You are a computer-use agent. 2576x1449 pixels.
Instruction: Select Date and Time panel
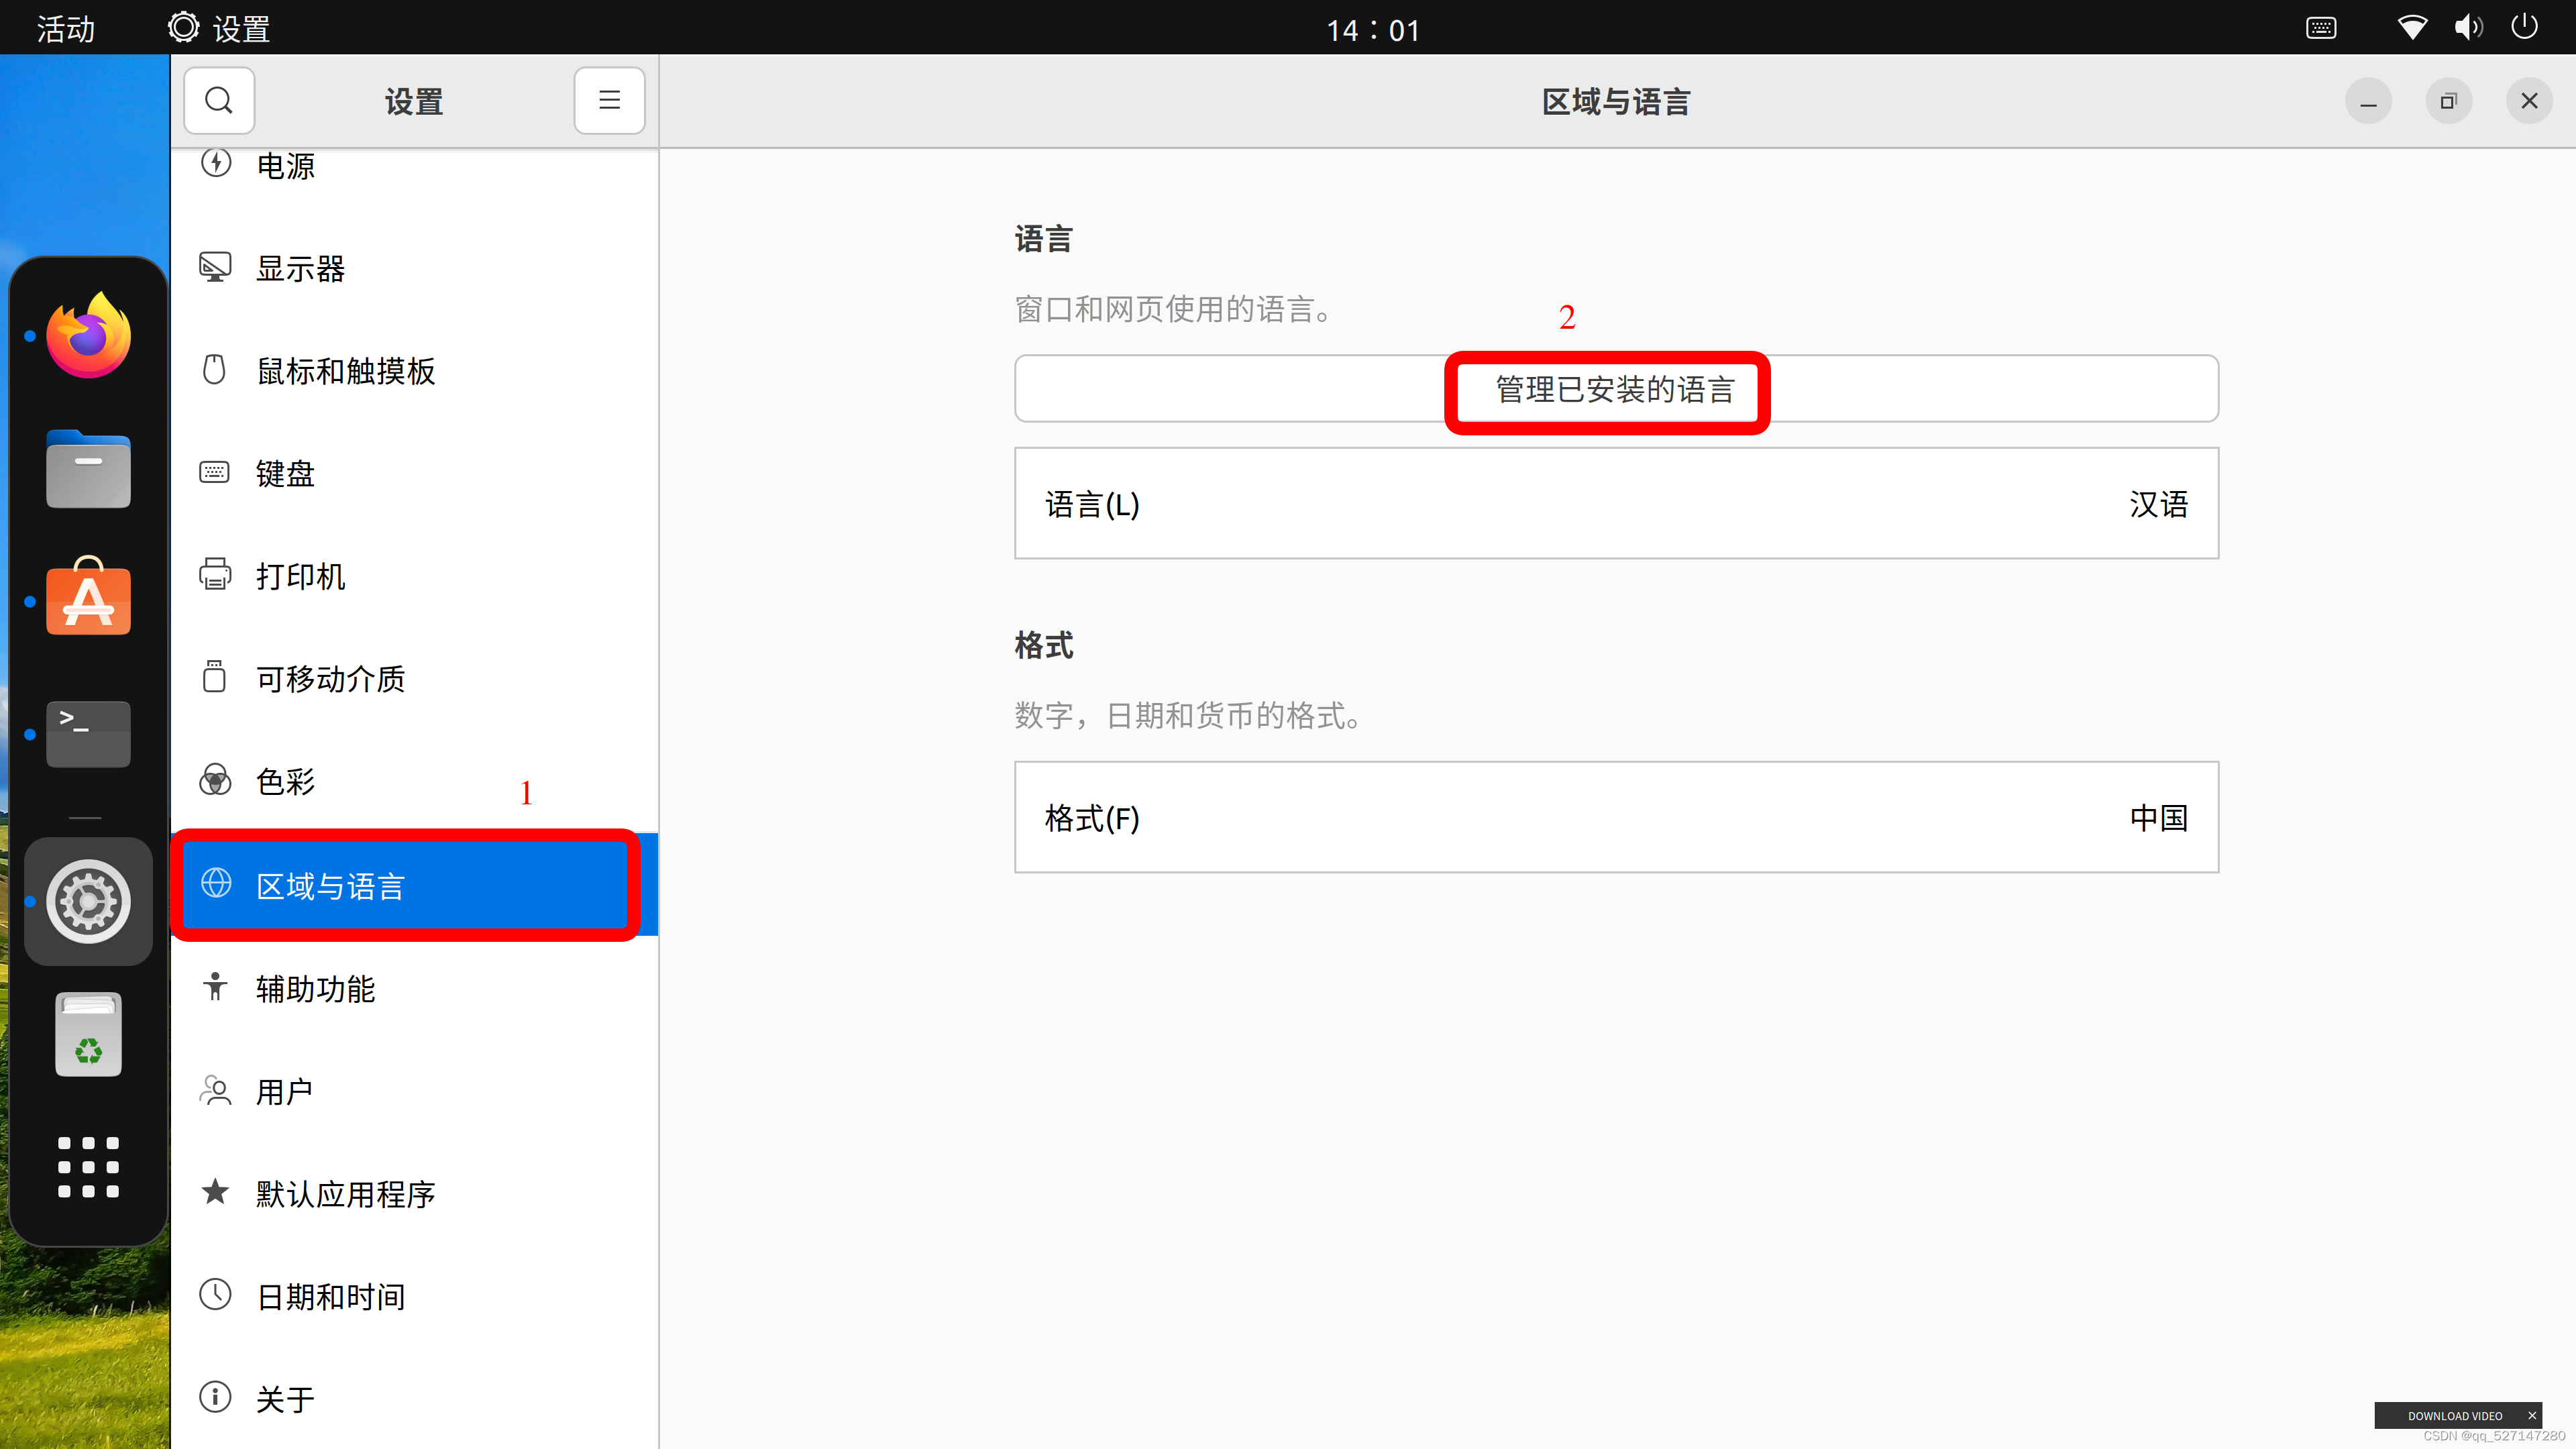(x=330, y=1296)
